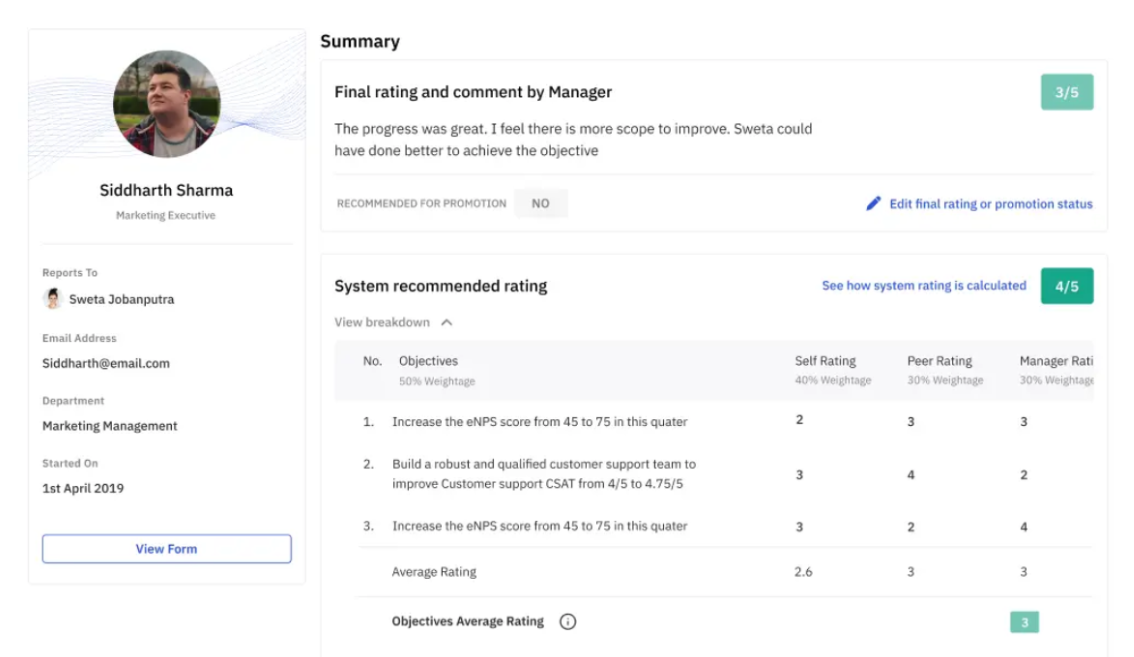1134x657 pixels.
Task: Click Sweta Jobanputra's small avatar
Action: pyautogui.click(x=52, y=298)
